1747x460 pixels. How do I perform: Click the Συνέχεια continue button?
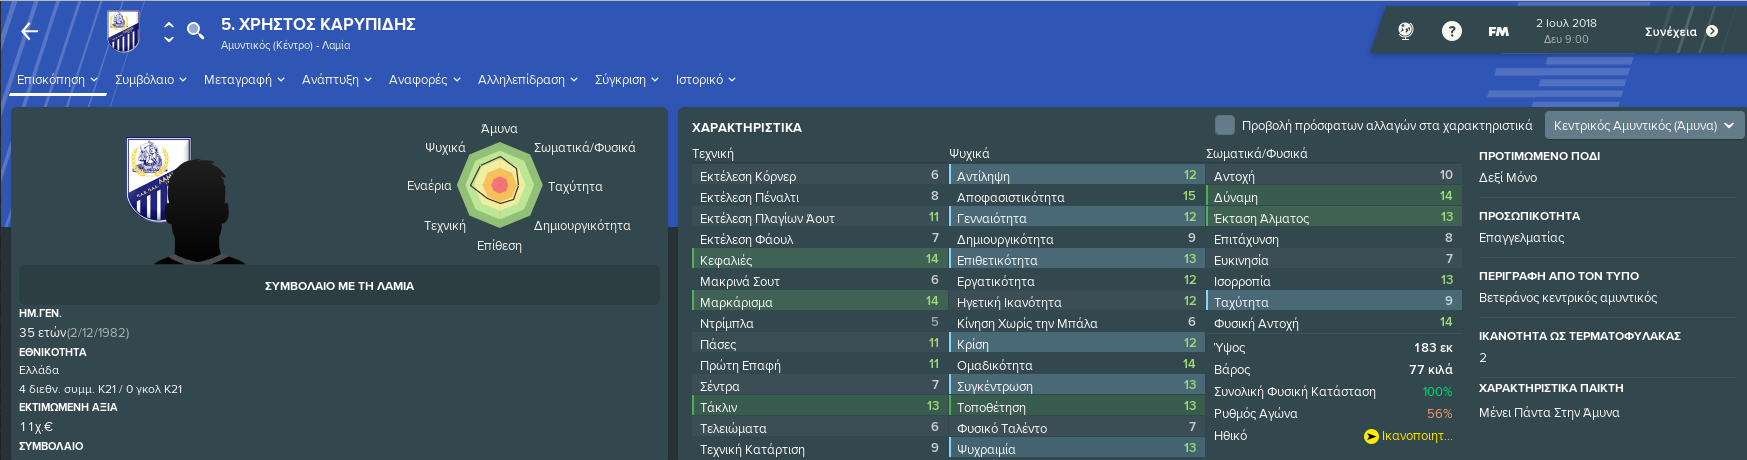coord(1681,31)
